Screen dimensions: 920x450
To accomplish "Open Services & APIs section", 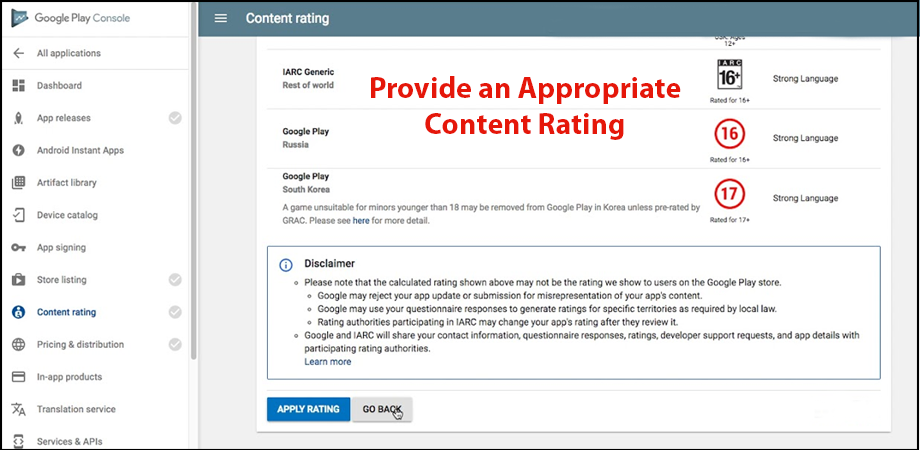I will point(70,441).
